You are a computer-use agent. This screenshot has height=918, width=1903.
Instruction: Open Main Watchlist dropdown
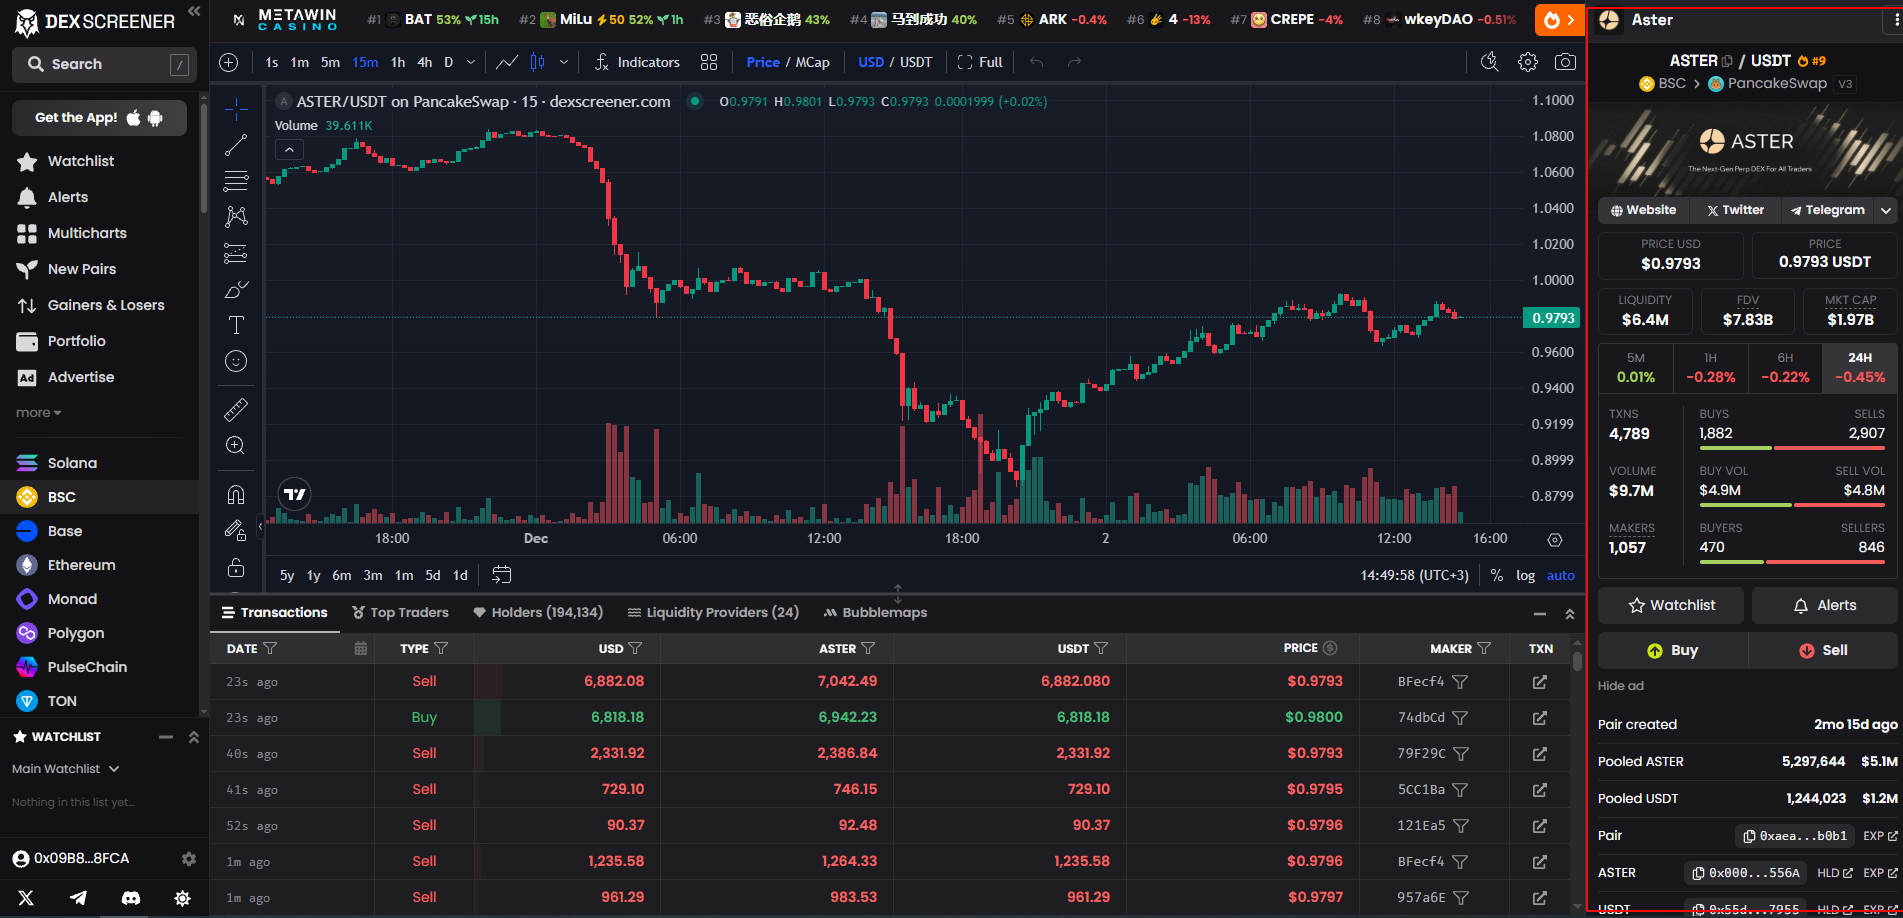(x=66, y=769)
